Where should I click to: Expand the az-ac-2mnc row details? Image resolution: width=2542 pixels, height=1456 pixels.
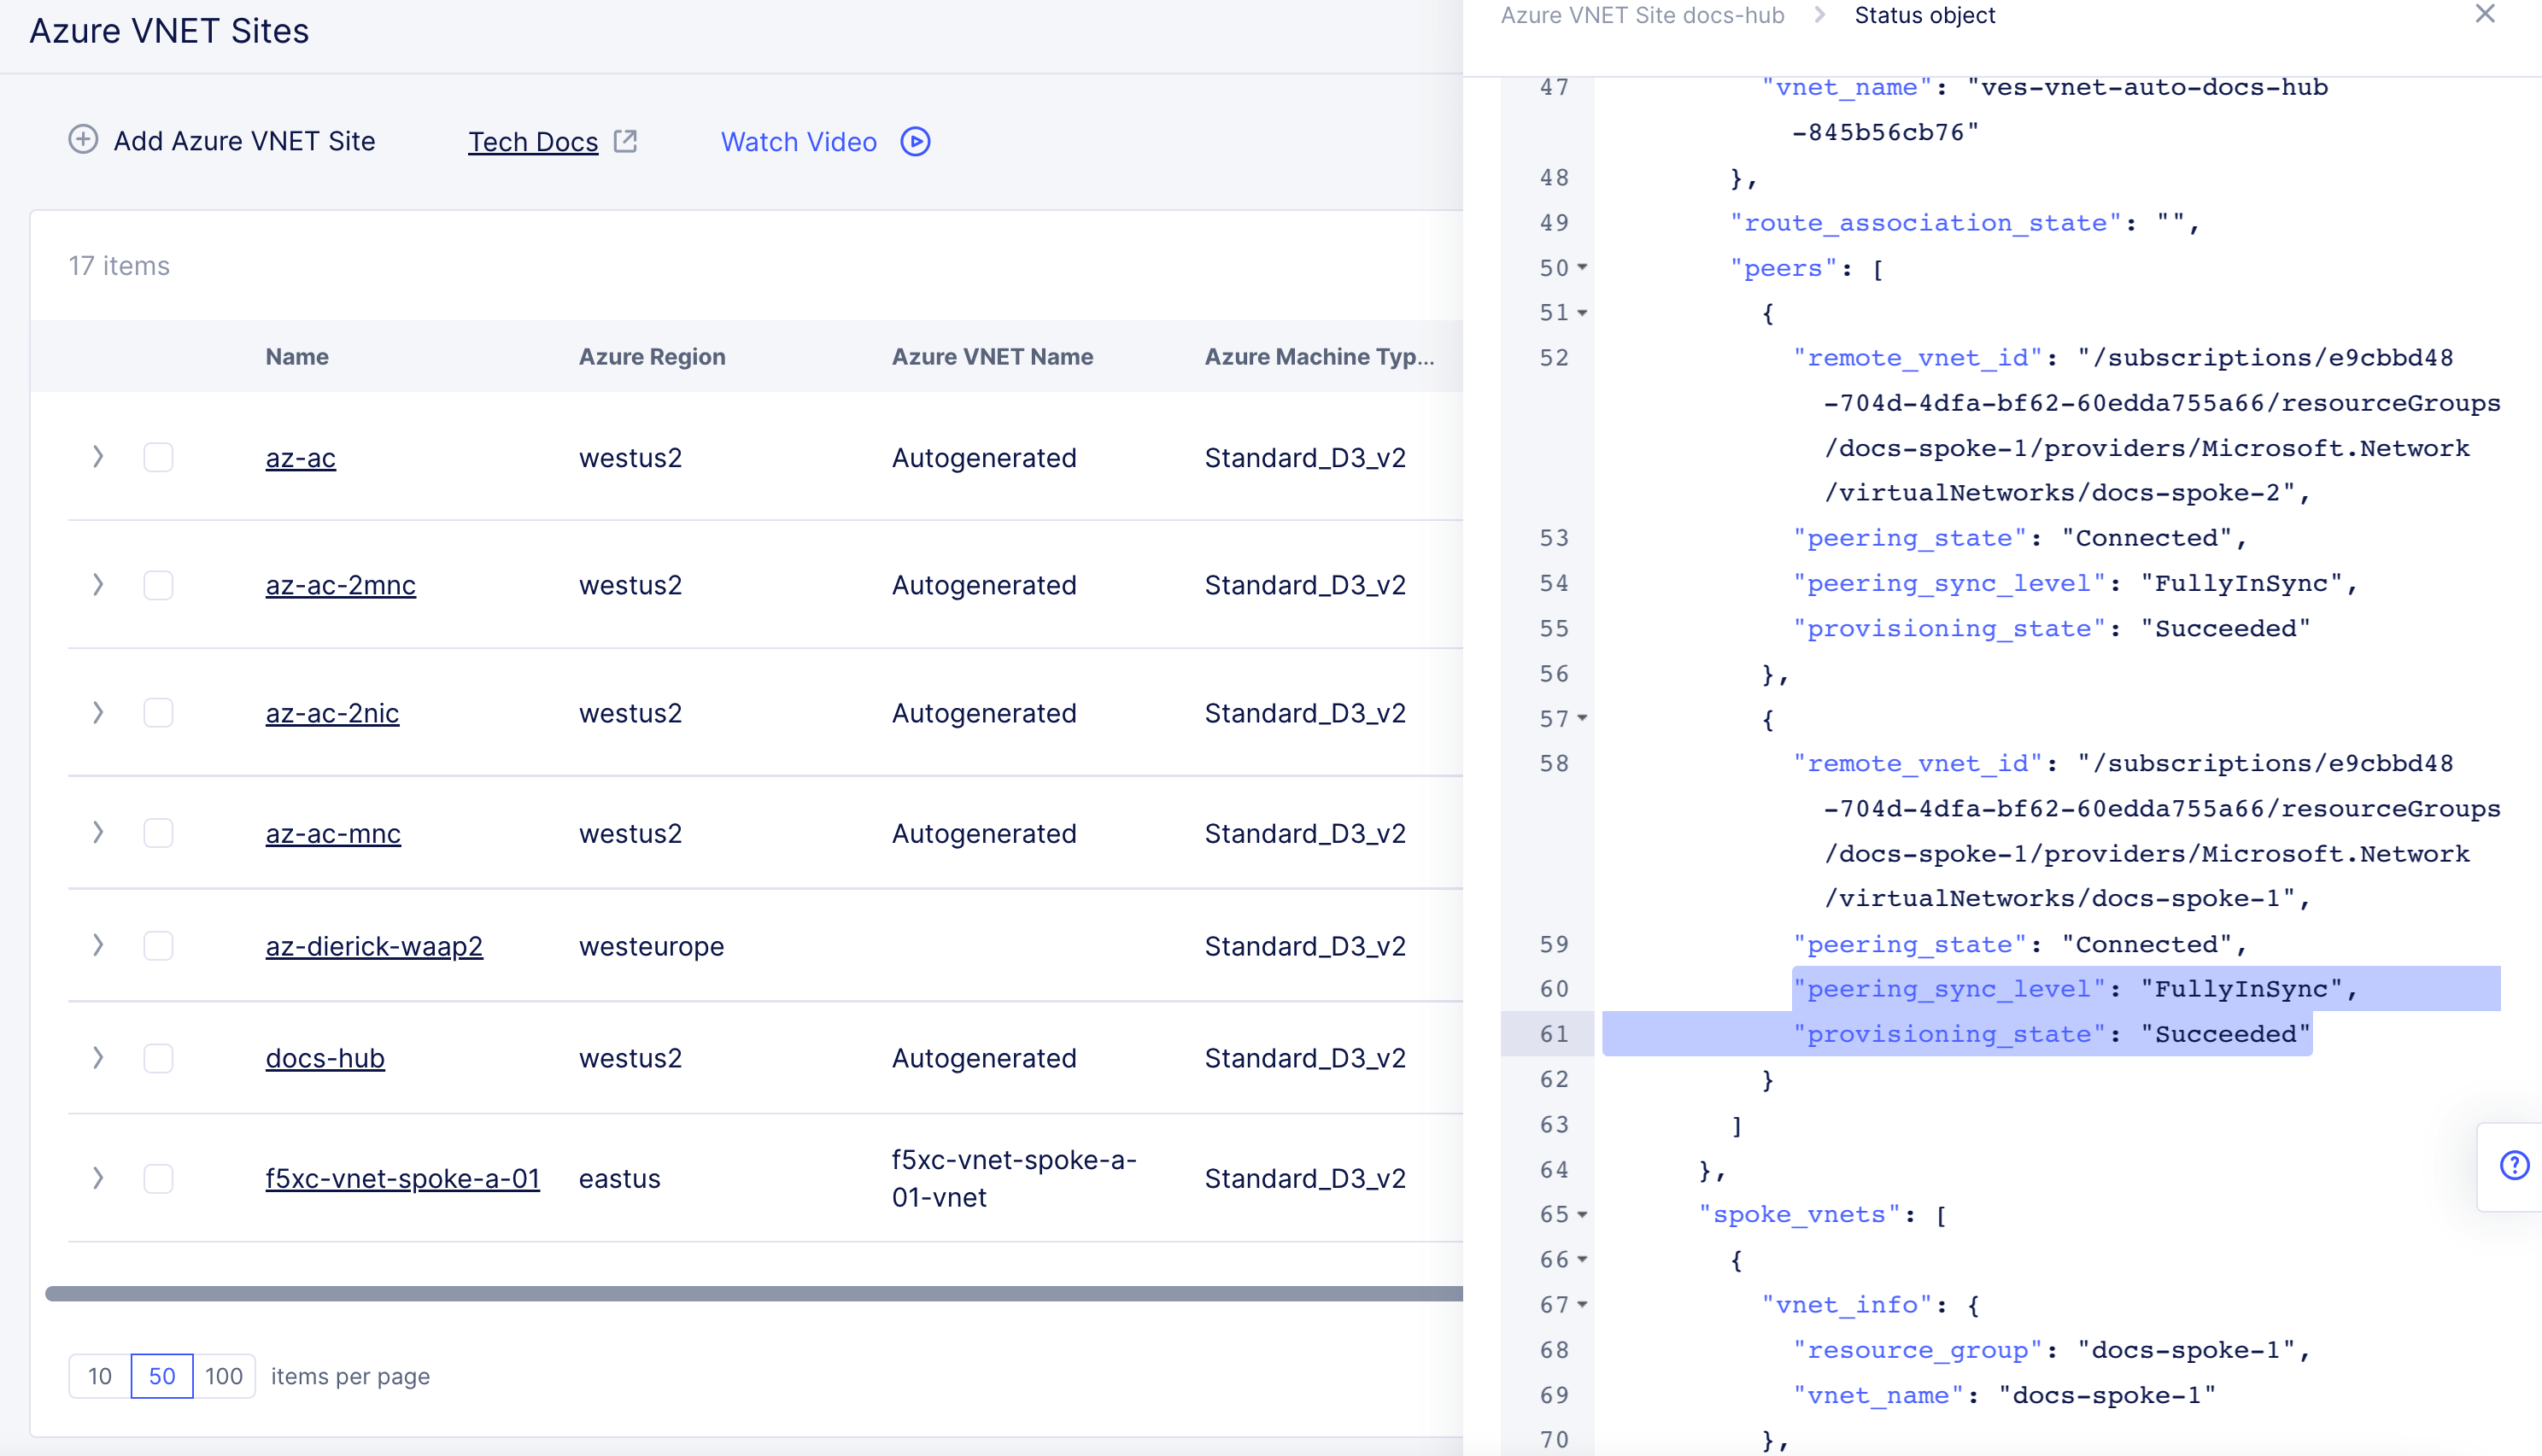[98, 585]
